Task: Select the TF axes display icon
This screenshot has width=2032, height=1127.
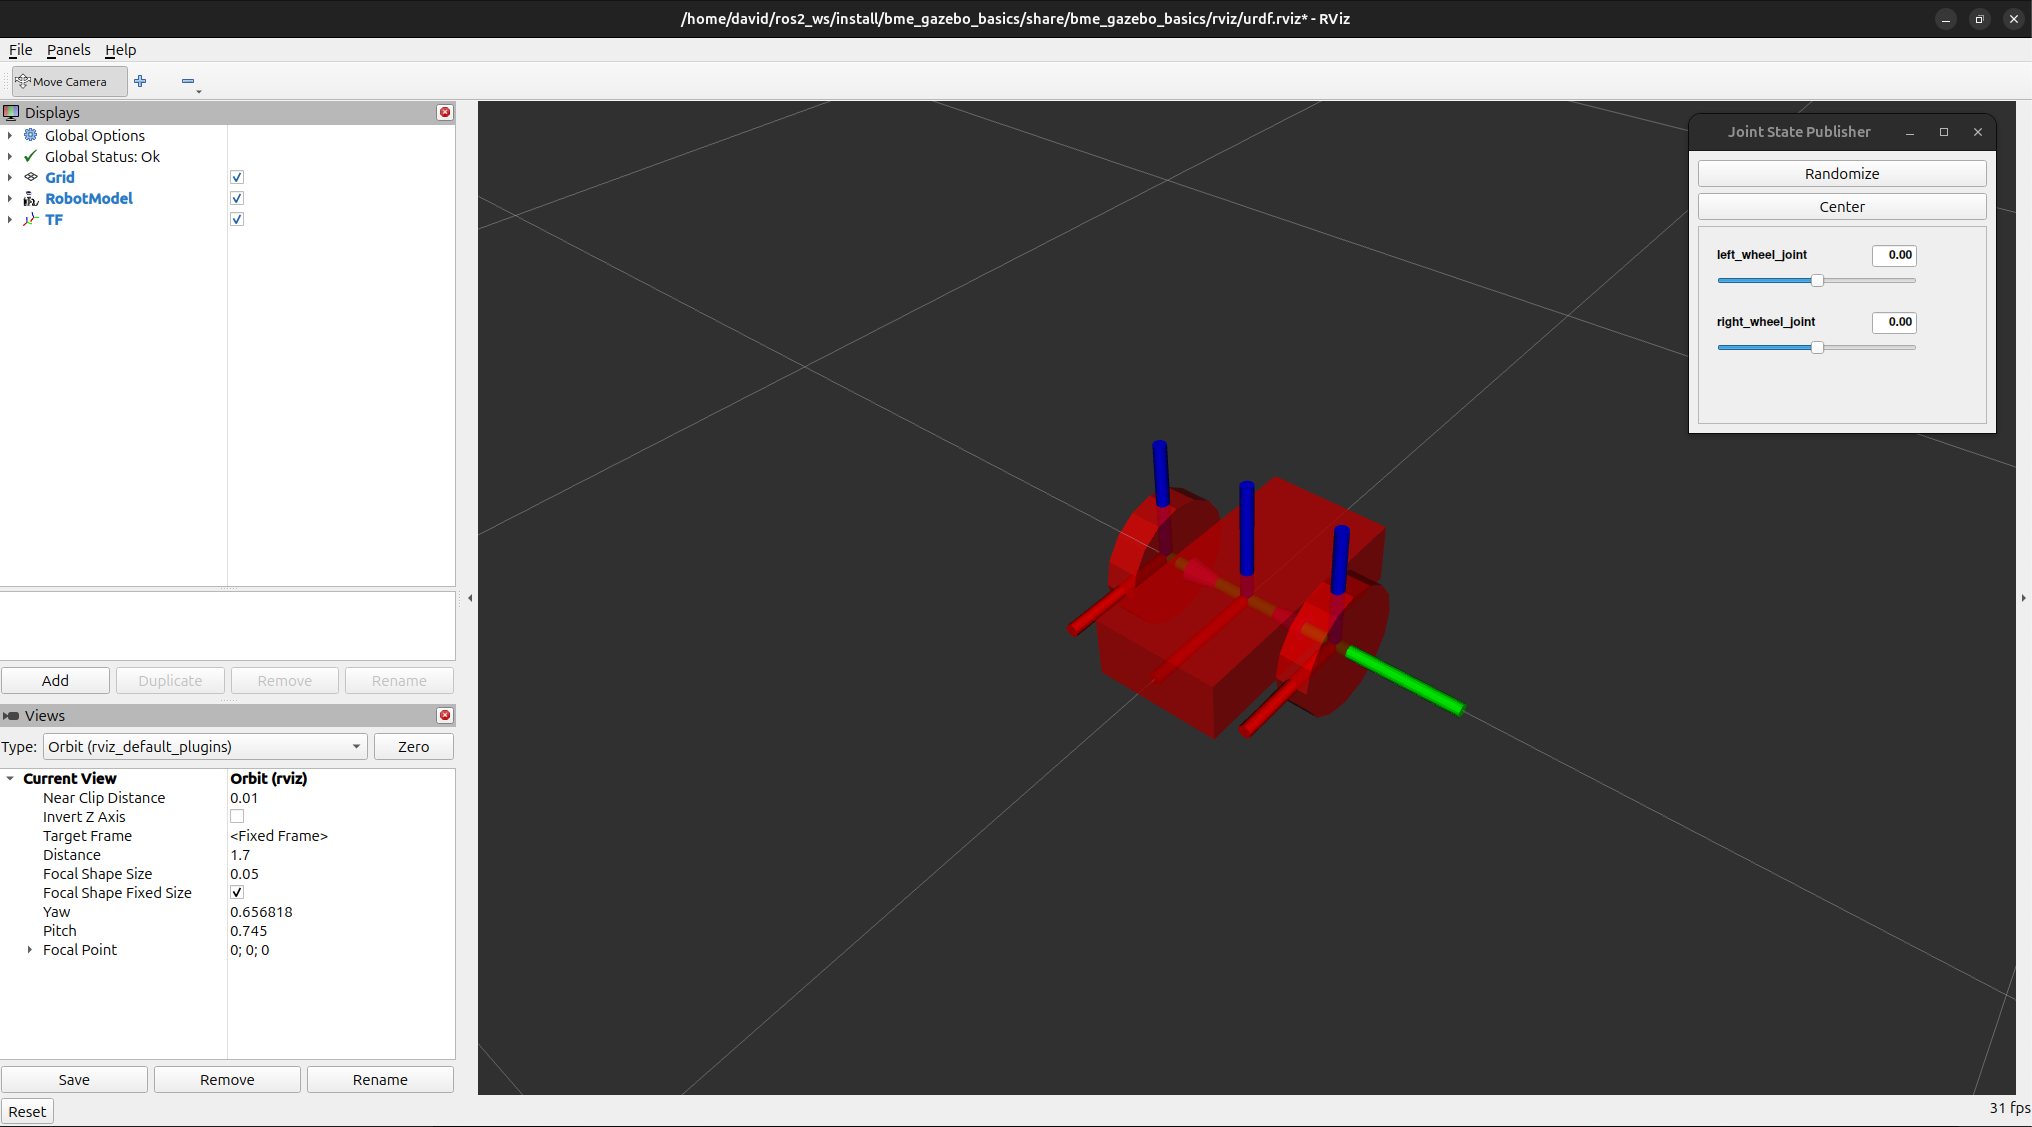Action: coord(31,219)
